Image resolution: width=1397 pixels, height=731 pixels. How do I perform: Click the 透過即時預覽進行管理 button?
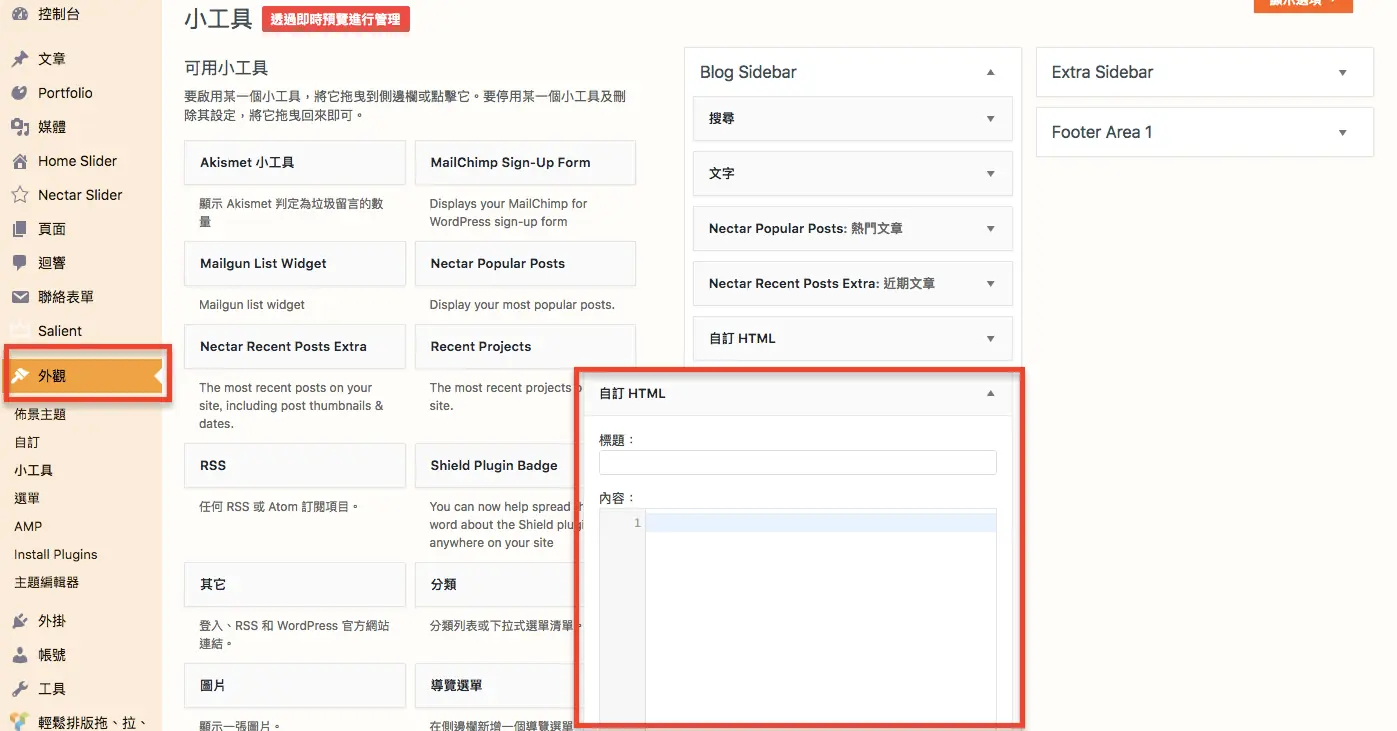(336, 19)
